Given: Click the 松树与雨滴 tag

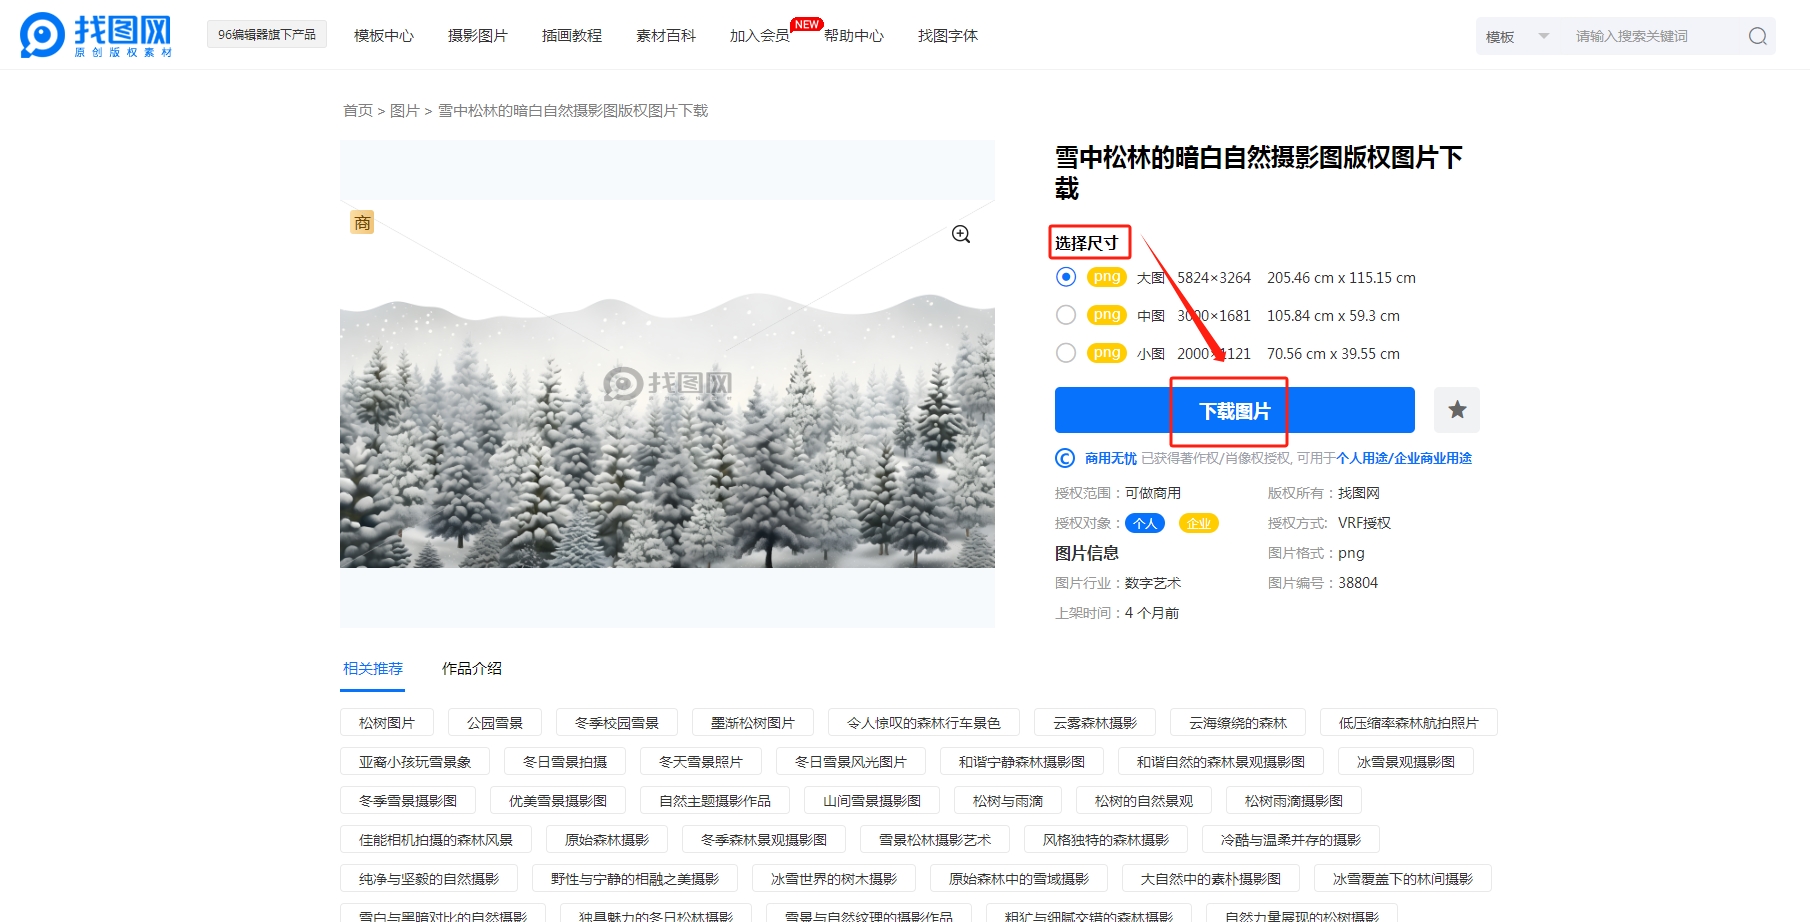Looking at the screenshot, I should click(x=1008, y=800).
